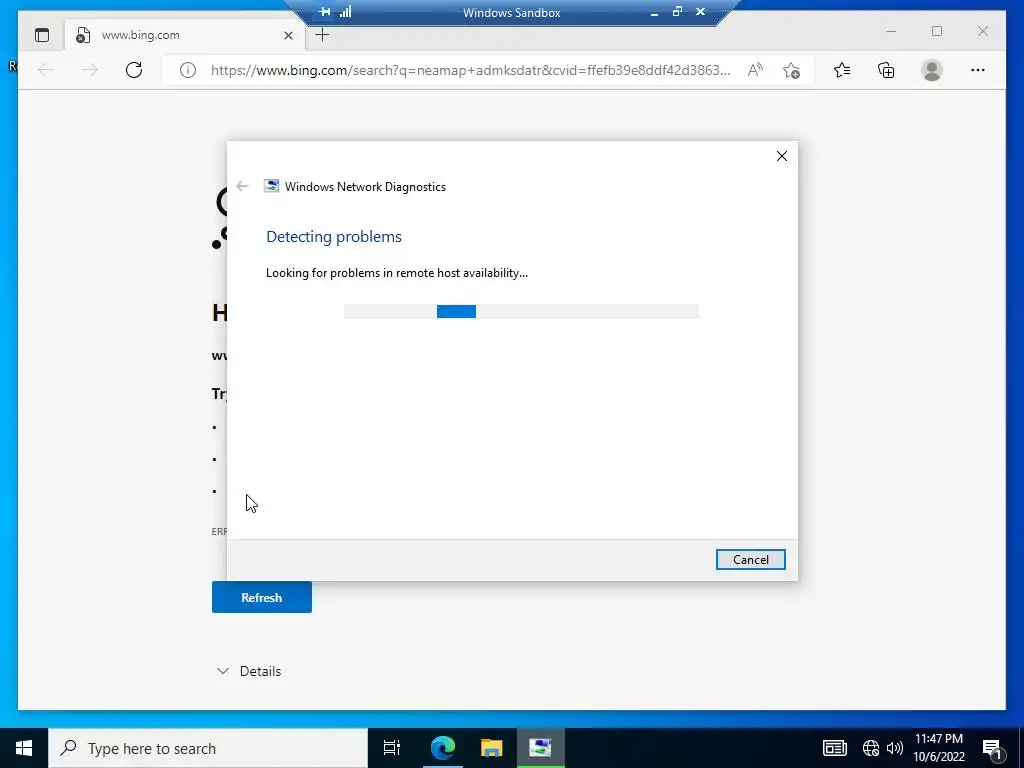The height and width of the screenshot is (768, 1024).
Task: Click the Bing URL address bar
Action: (x=470, y=70)
